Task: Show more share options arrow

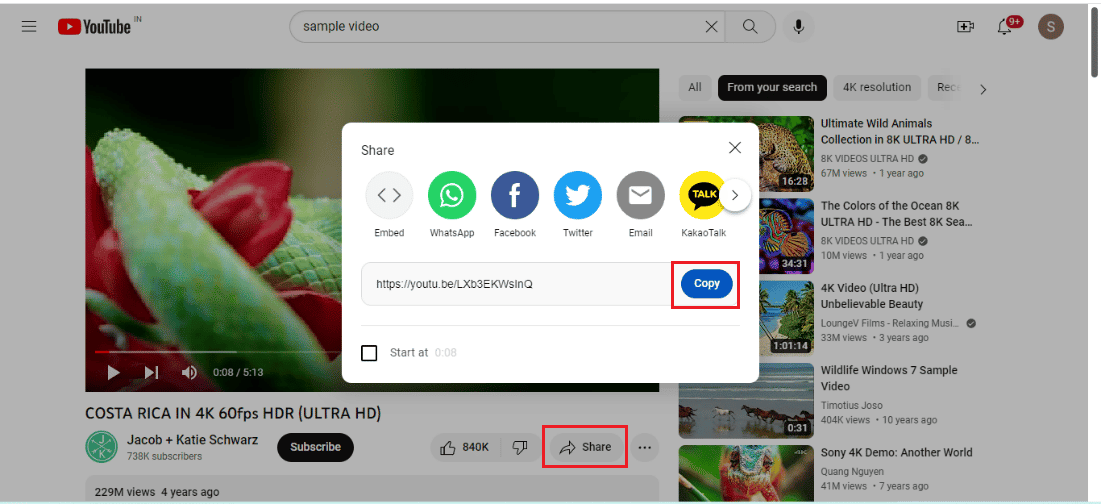Action: click(x=735, y=195)
